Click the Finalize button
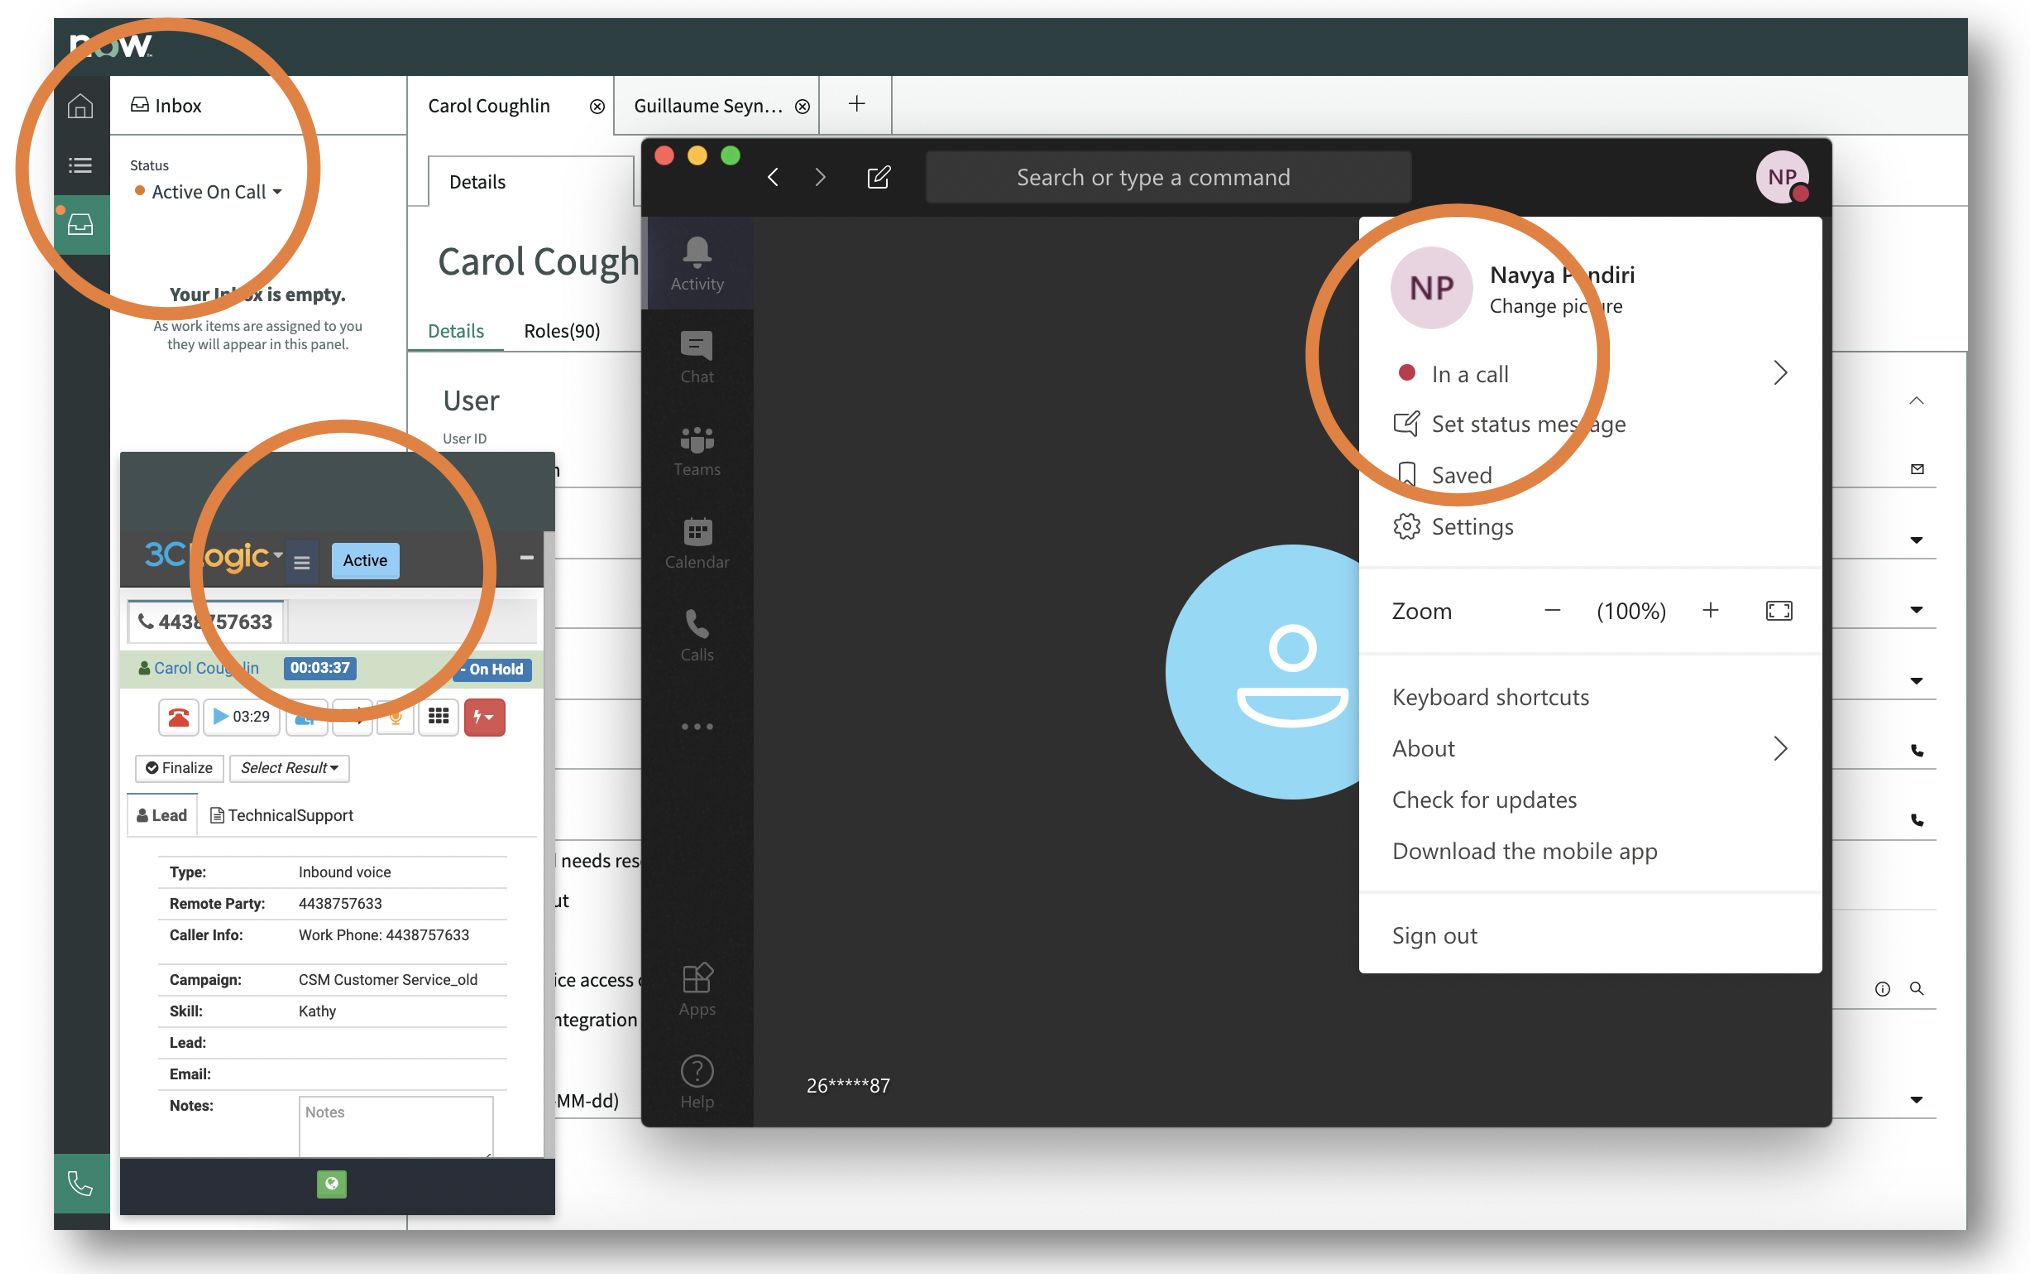Screen dimensions: 2030x1274 click(179, 768)
